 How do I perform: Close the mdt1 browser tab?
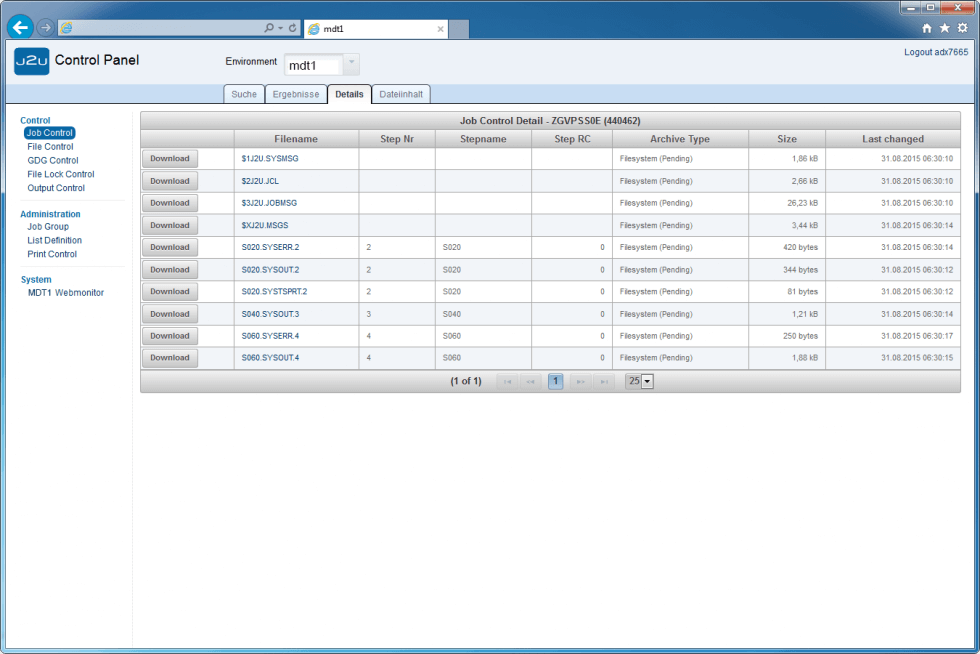(441, 29)
